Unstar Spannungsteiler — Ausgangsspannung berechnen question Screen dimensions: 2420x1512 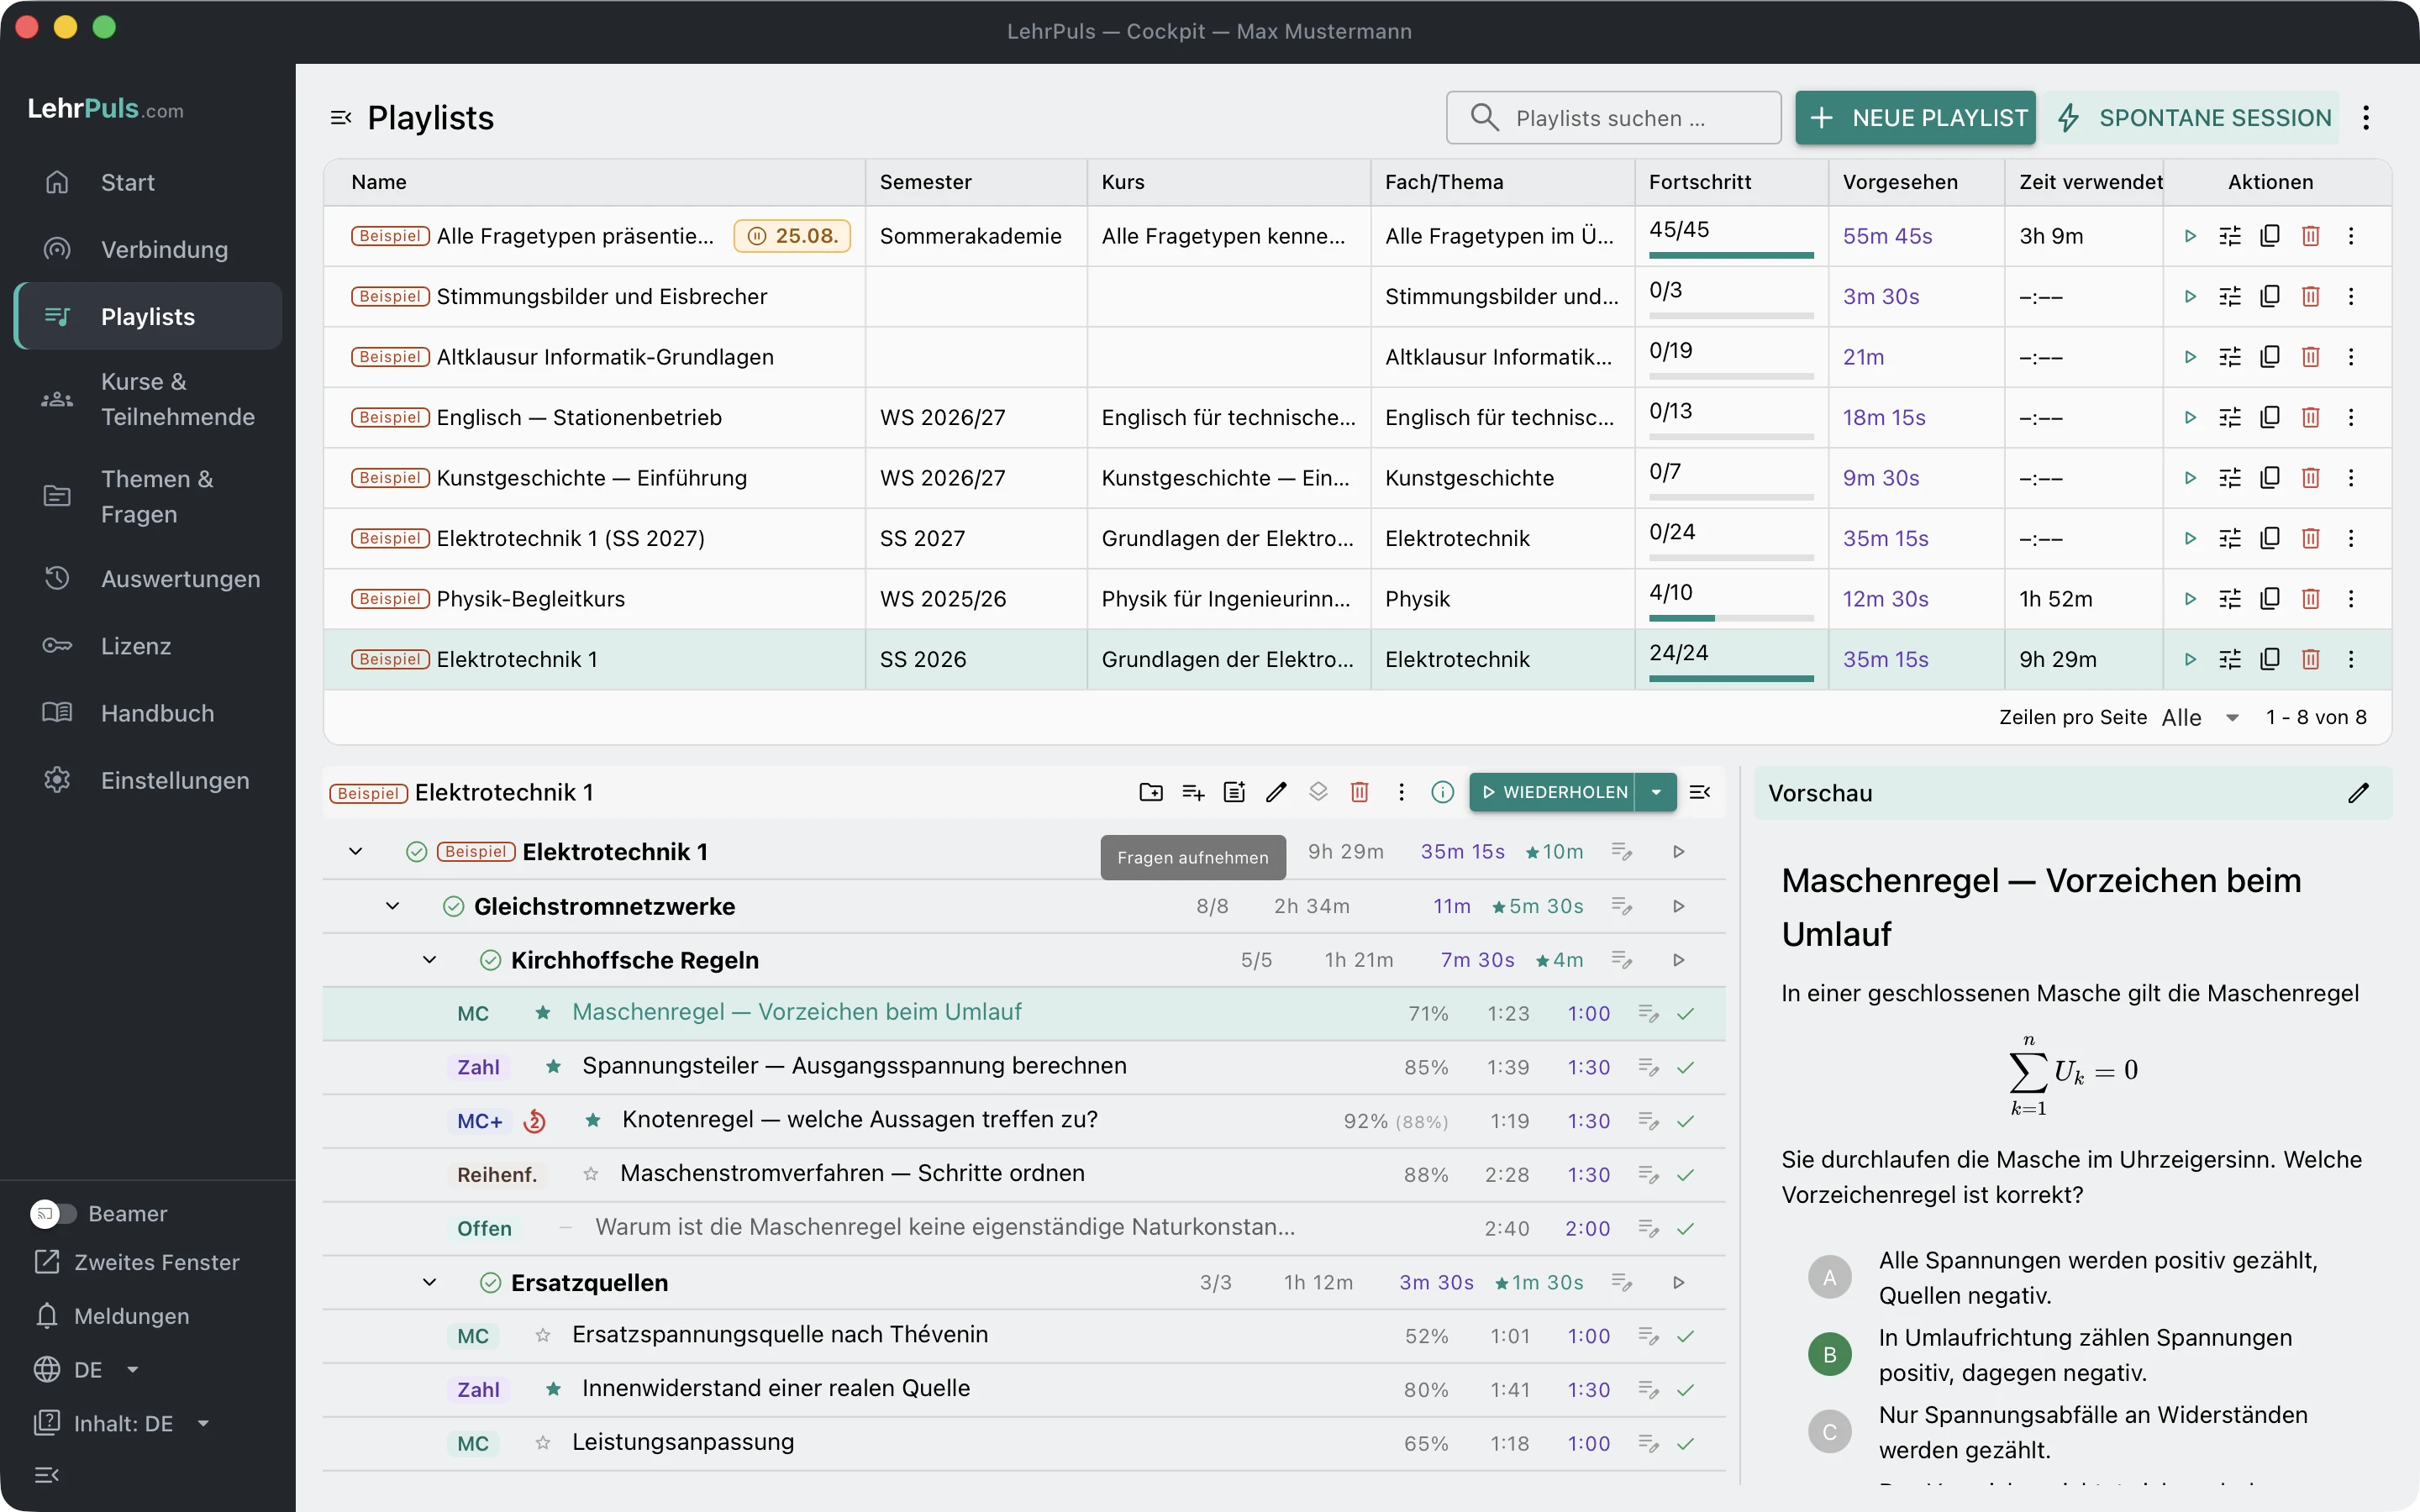point(553,1067)
